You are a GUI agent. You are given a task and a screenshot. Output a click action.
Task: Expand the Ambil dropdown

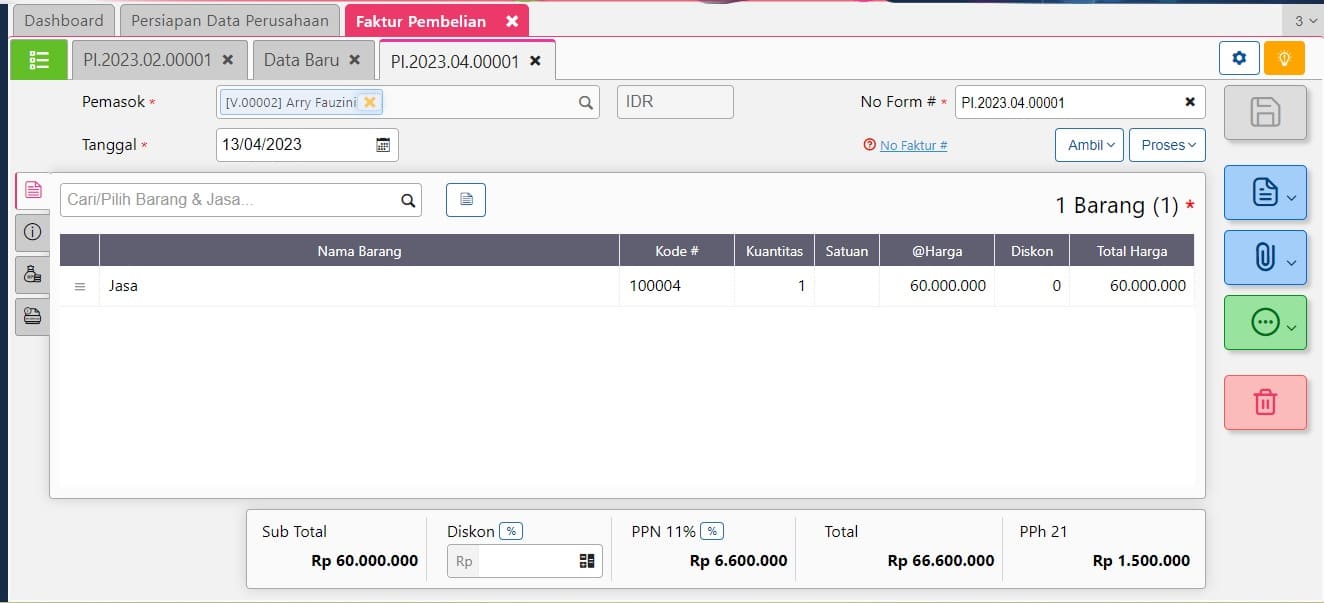pyautogui.click(x=1089, y=145)
